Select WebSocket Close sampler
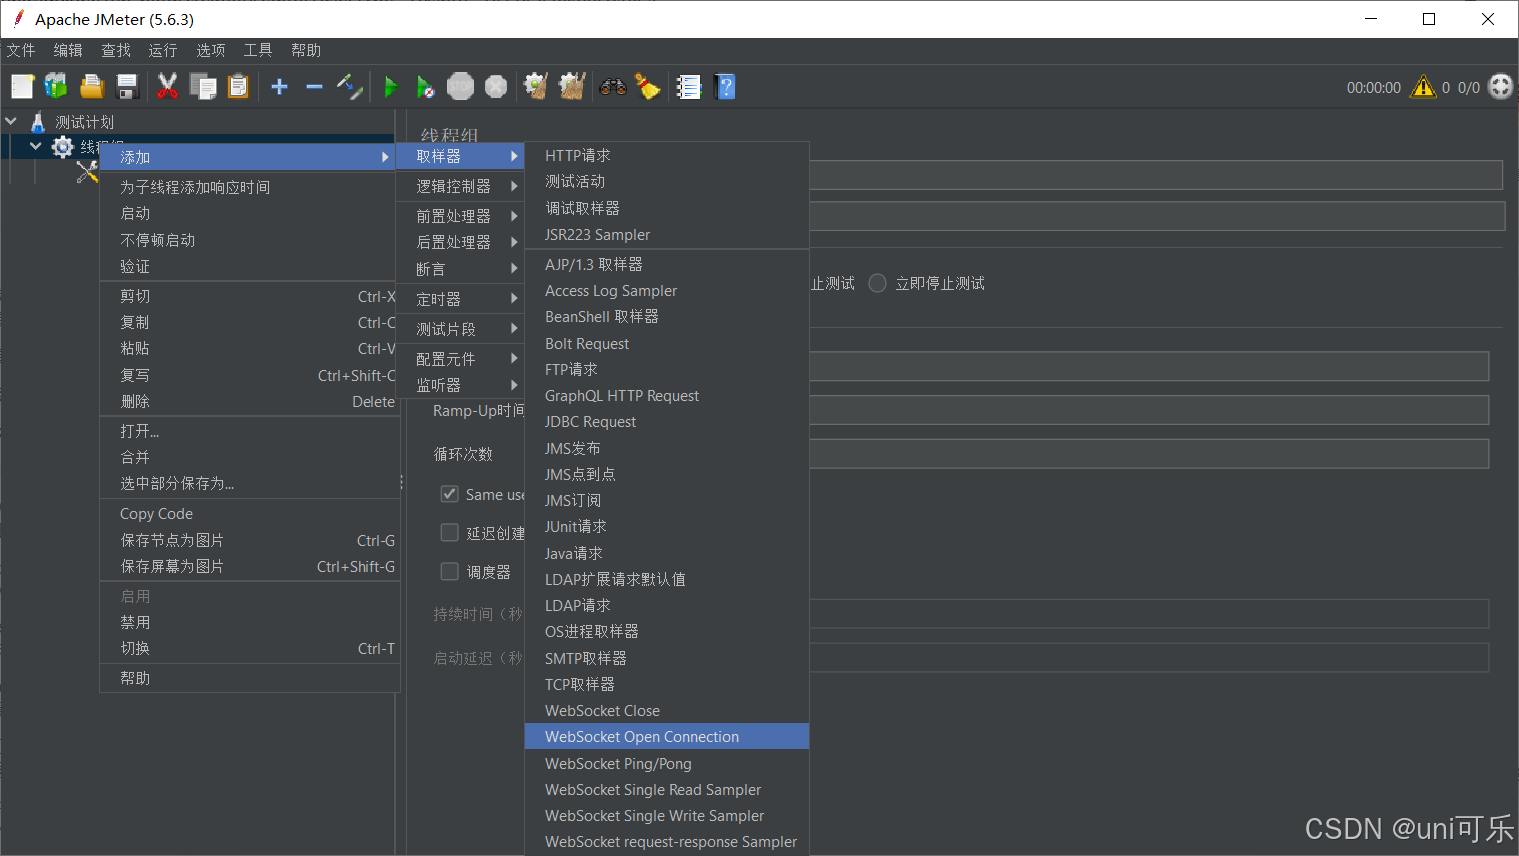The image size is (1519, 856). (667, 710)
